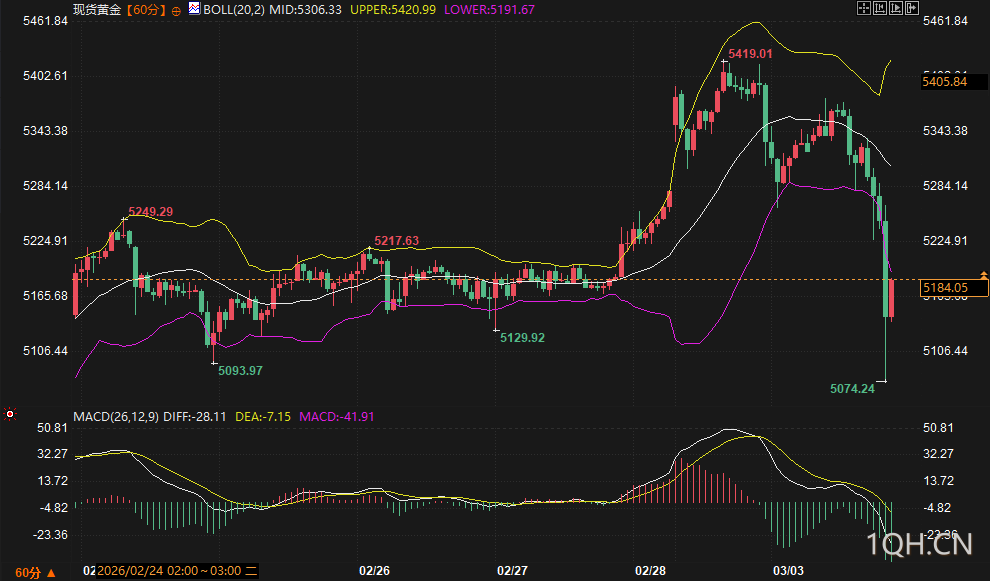This screenshot has height=581, width=990.
Task: Click the crosshair cursor icon in top-right toolbar
Action: 864,8
